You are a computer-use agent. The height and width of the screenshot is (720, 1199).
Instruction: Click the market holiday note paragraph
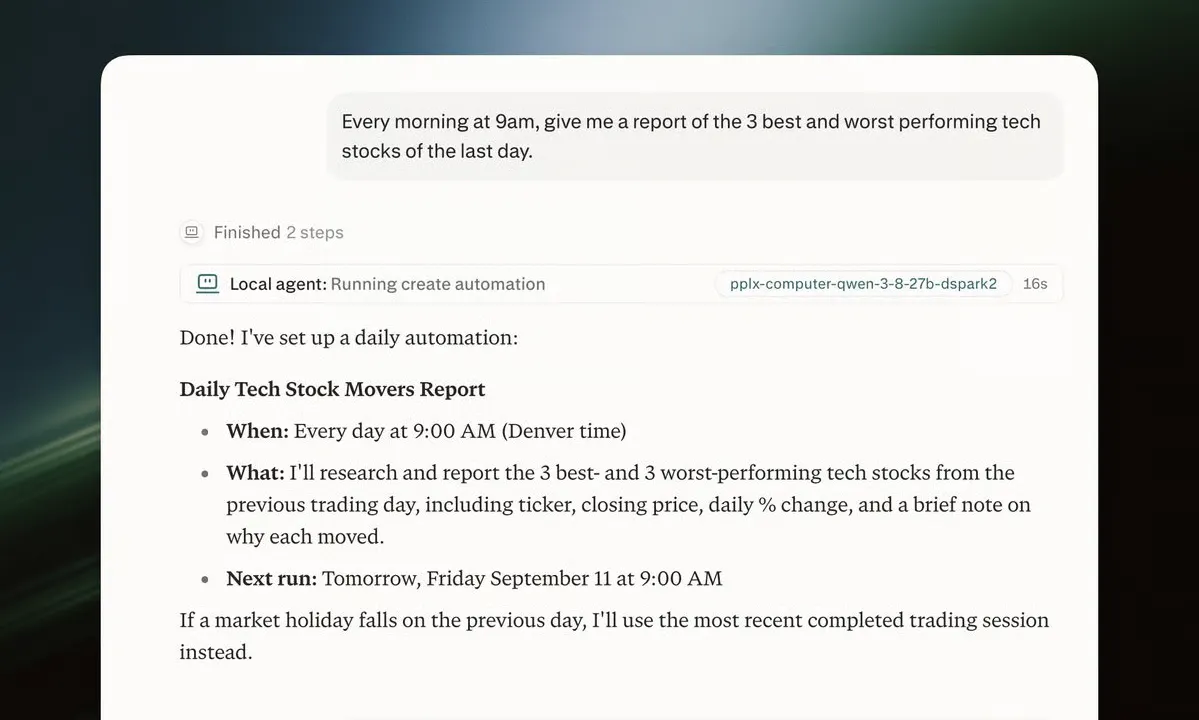click(614, 636)
